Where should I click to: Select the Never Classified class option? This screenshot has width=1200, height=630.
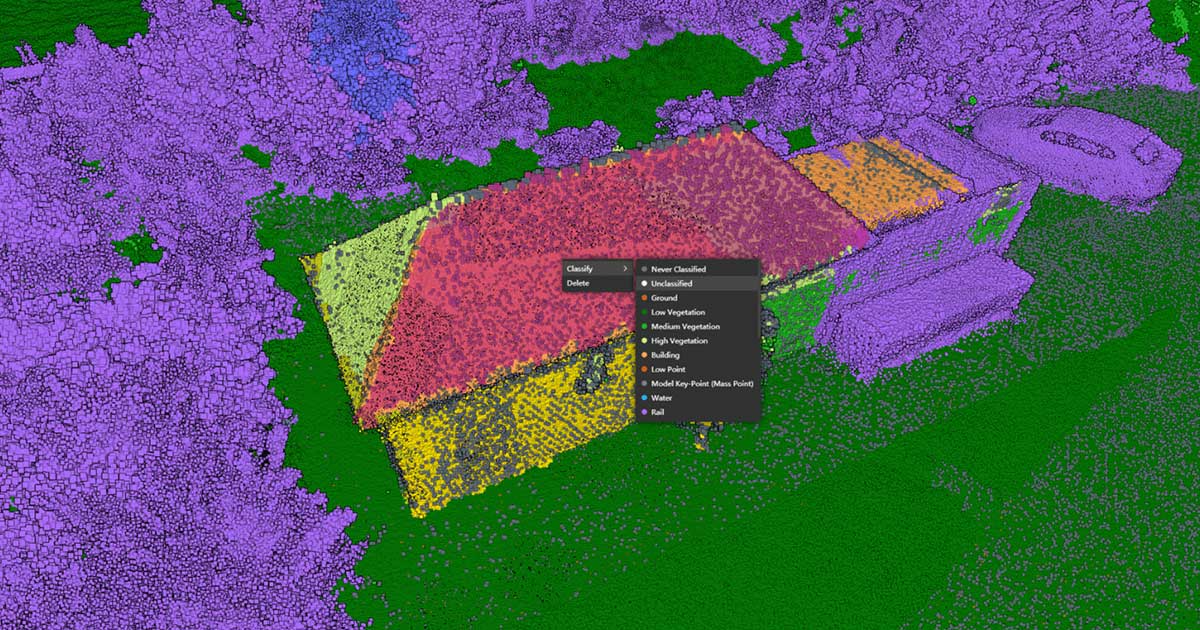678,269
